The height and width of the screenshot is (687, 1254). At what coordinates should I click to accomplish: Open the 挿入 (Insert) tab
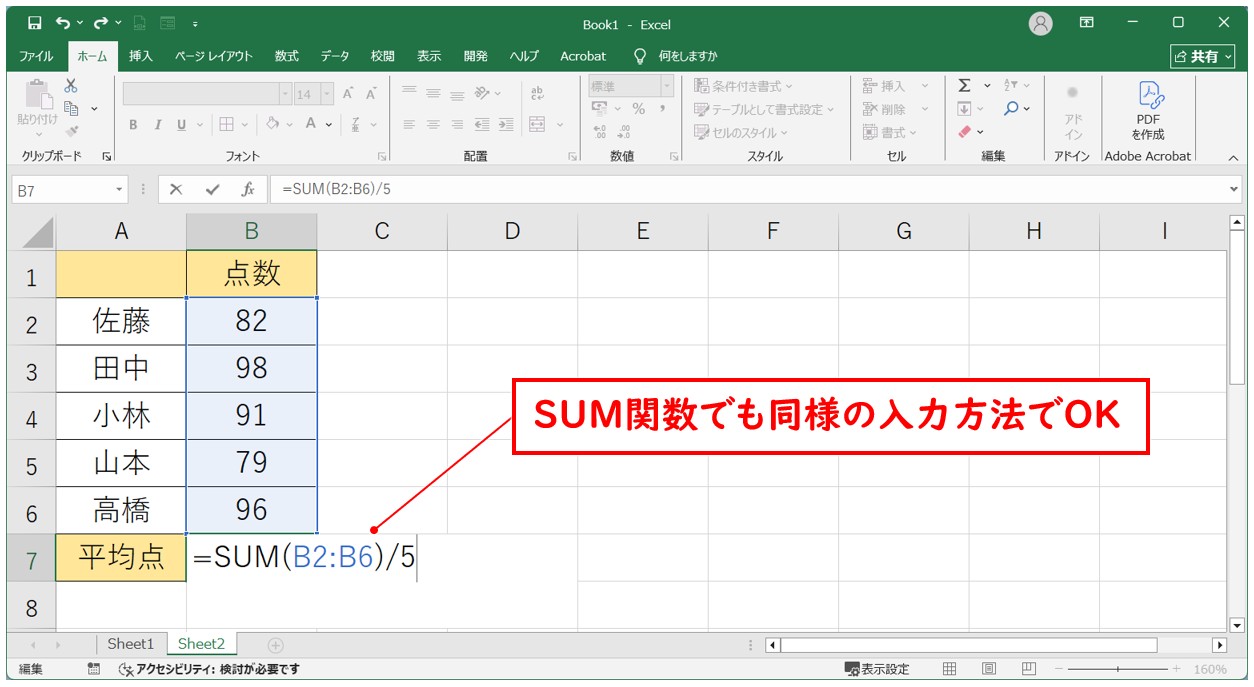point(141,56)
